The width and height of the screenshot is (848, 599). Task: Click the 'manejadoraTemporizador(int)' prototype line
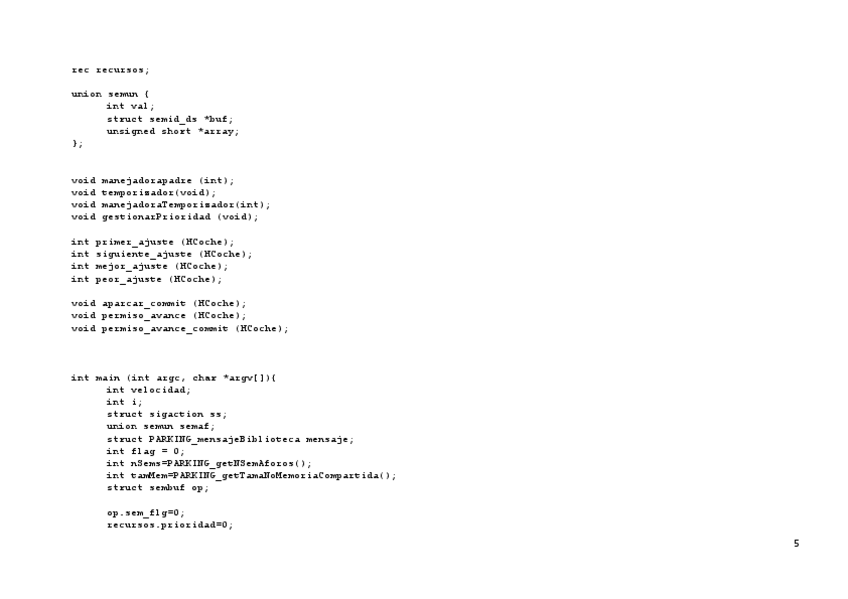click(x=171, y=205)
